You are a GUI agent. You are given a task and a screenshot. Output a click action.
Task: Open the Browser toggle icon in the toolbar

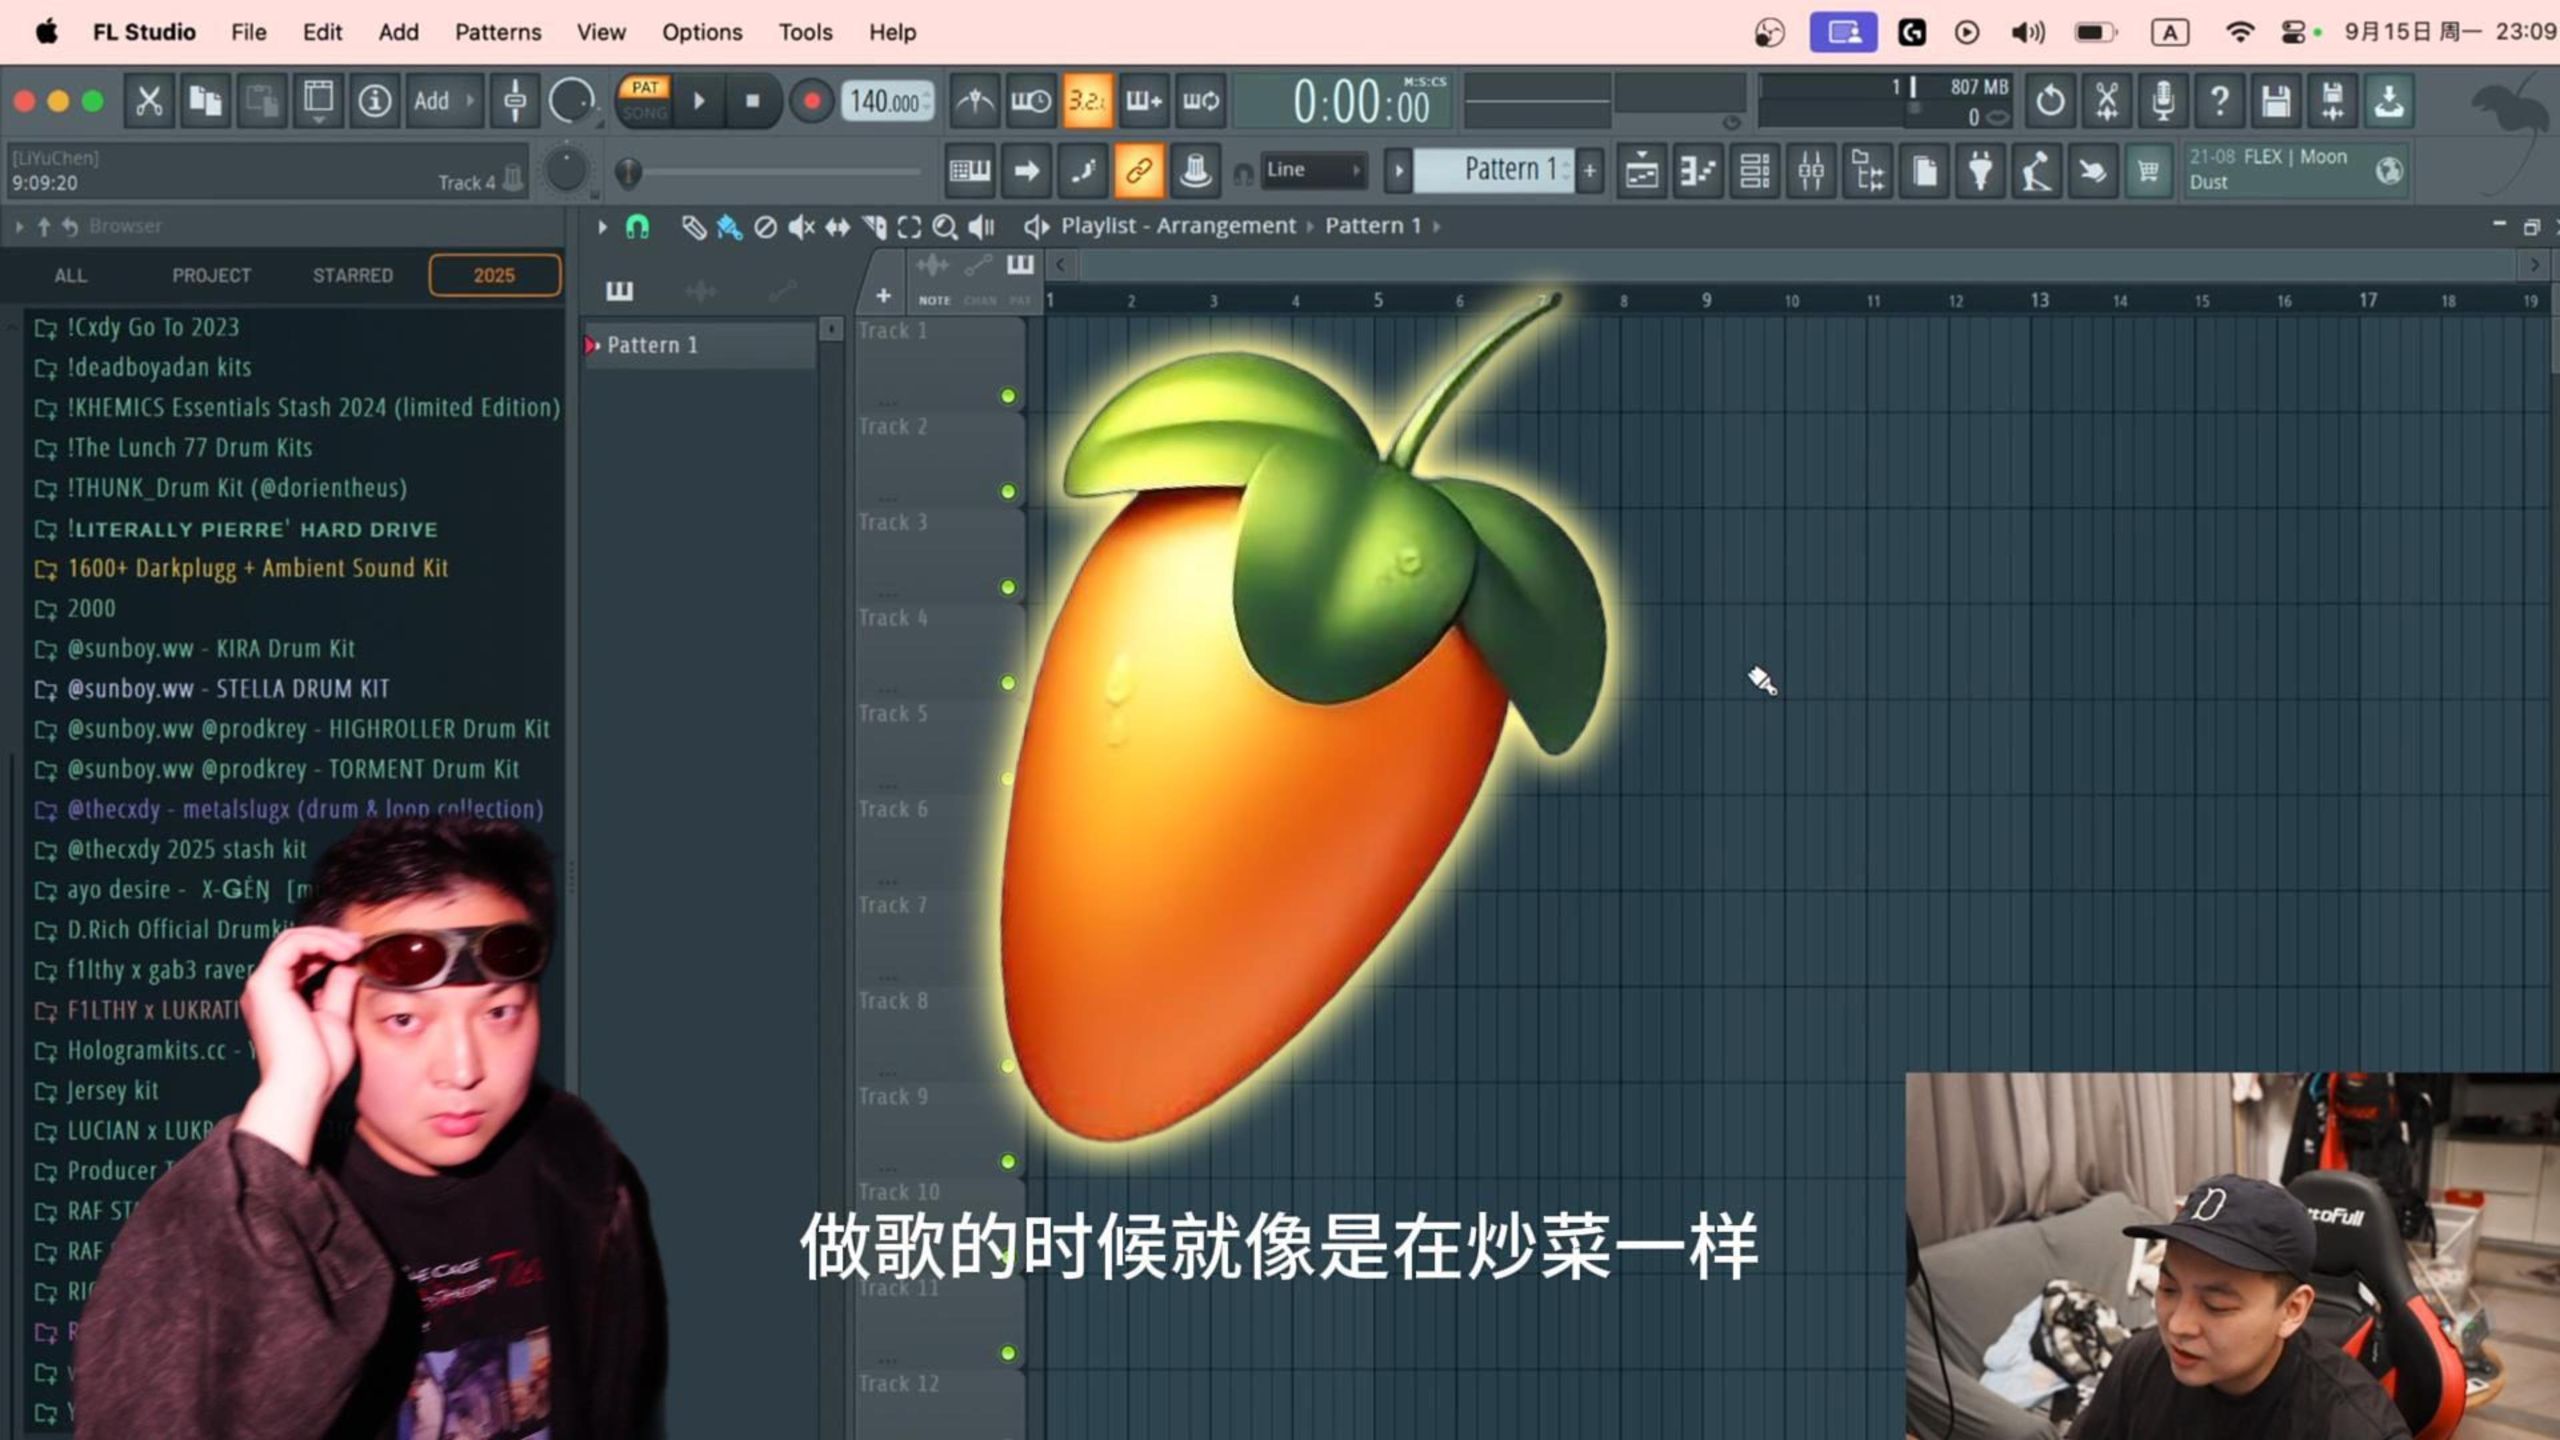pos(1867,171)
